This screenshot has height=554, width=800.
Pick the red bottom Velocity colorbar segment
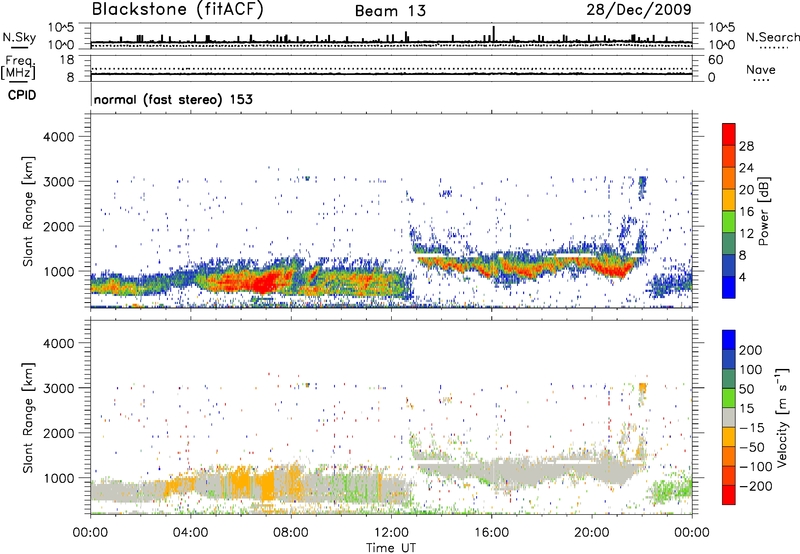tap(729, 495)
